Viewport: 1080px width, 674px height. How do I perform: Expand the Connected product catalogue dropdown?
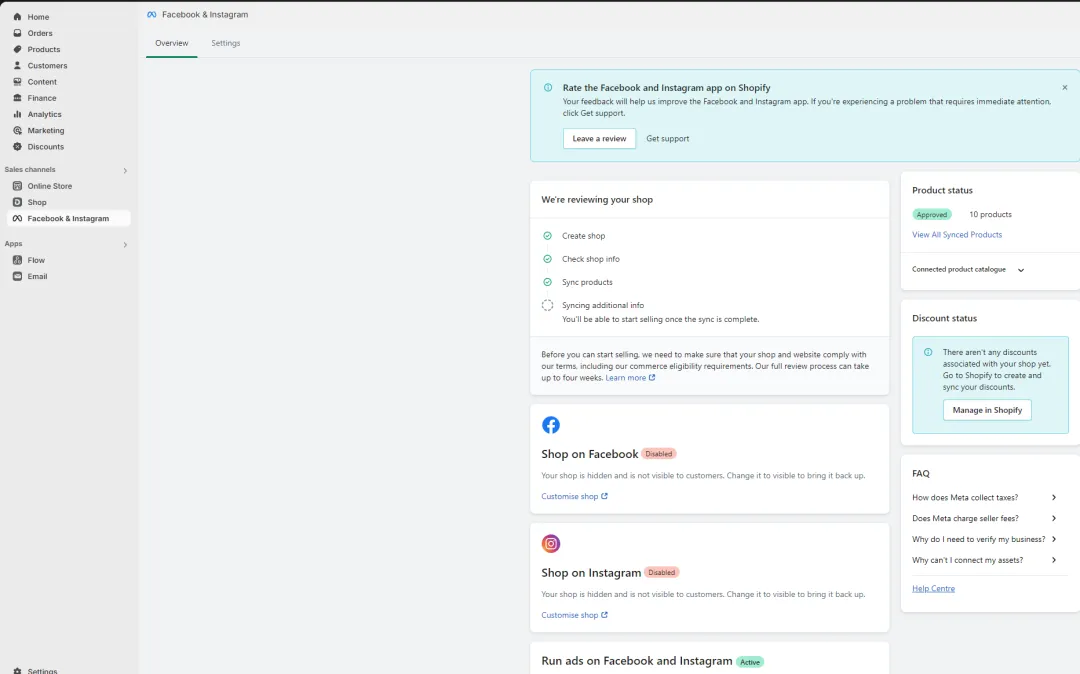1021,270
